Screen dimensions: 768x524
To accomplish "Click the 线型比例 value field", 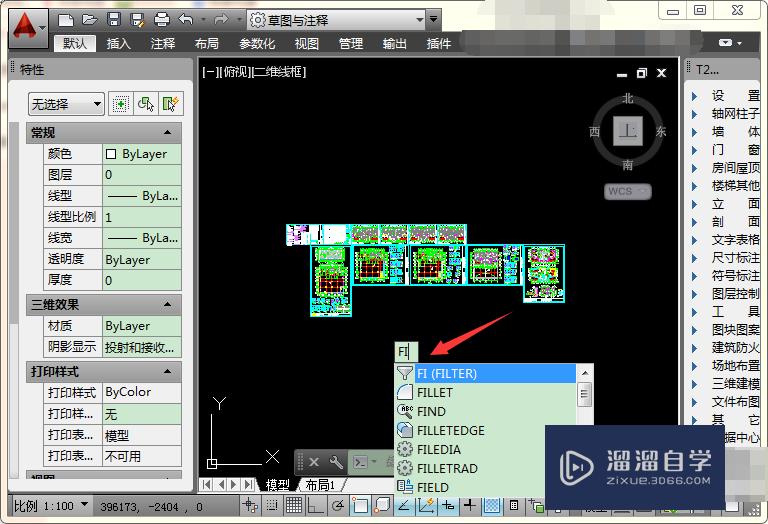I will [142, 217].
